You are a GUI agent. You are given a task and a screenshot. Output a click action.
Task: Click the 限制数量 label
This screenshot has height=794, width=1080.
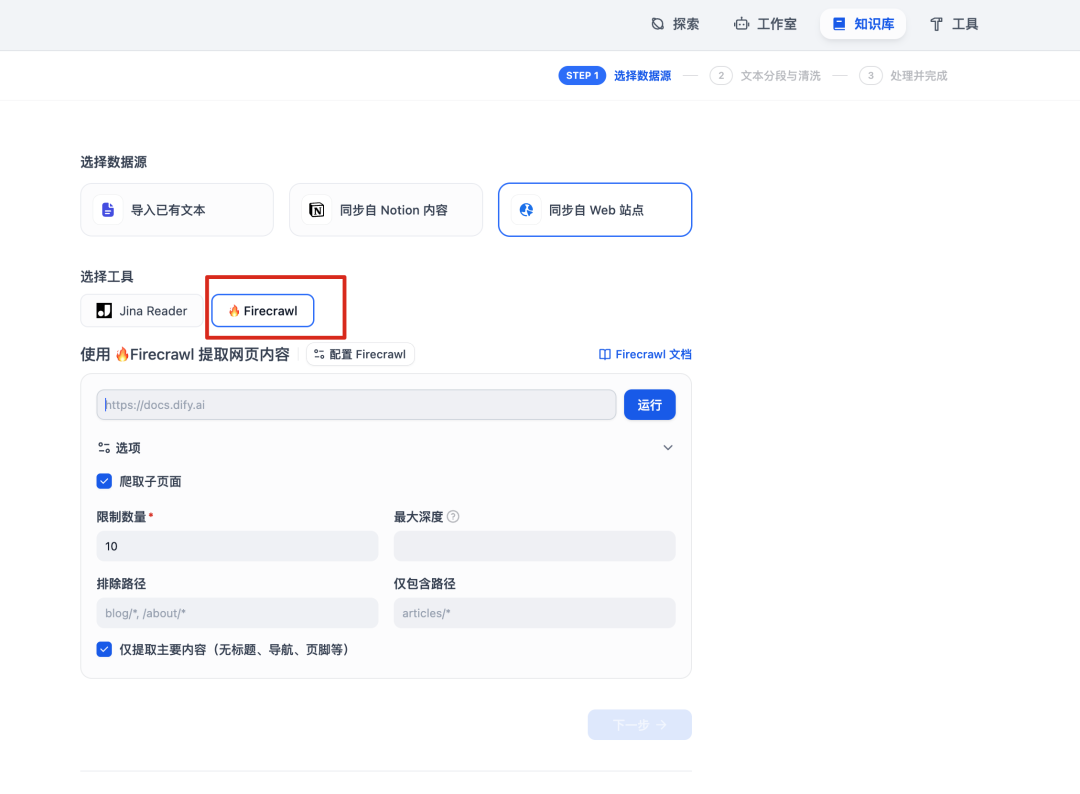coord(121,516)
